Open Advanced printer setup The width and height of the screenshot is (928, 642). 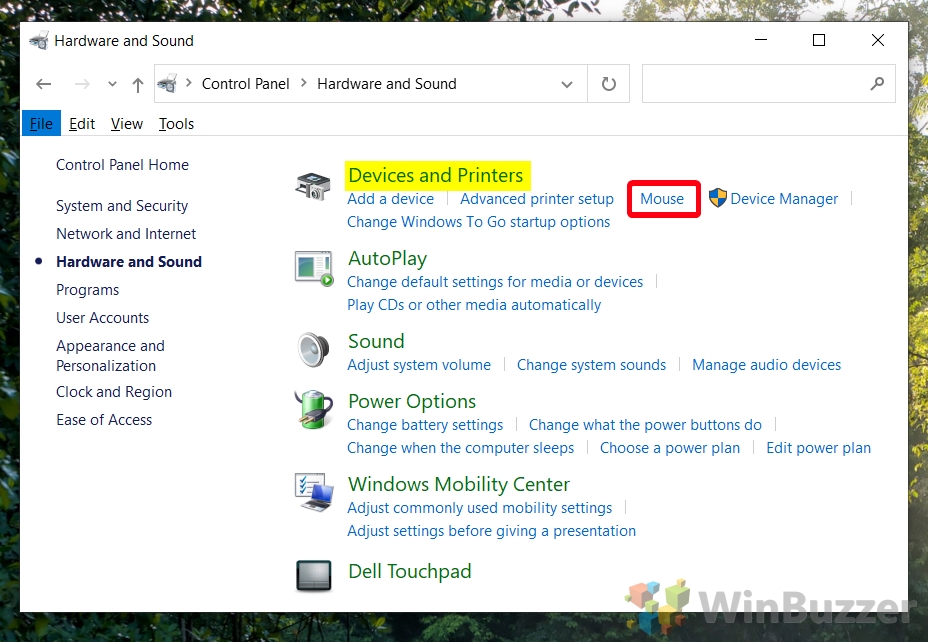point(537,199)
